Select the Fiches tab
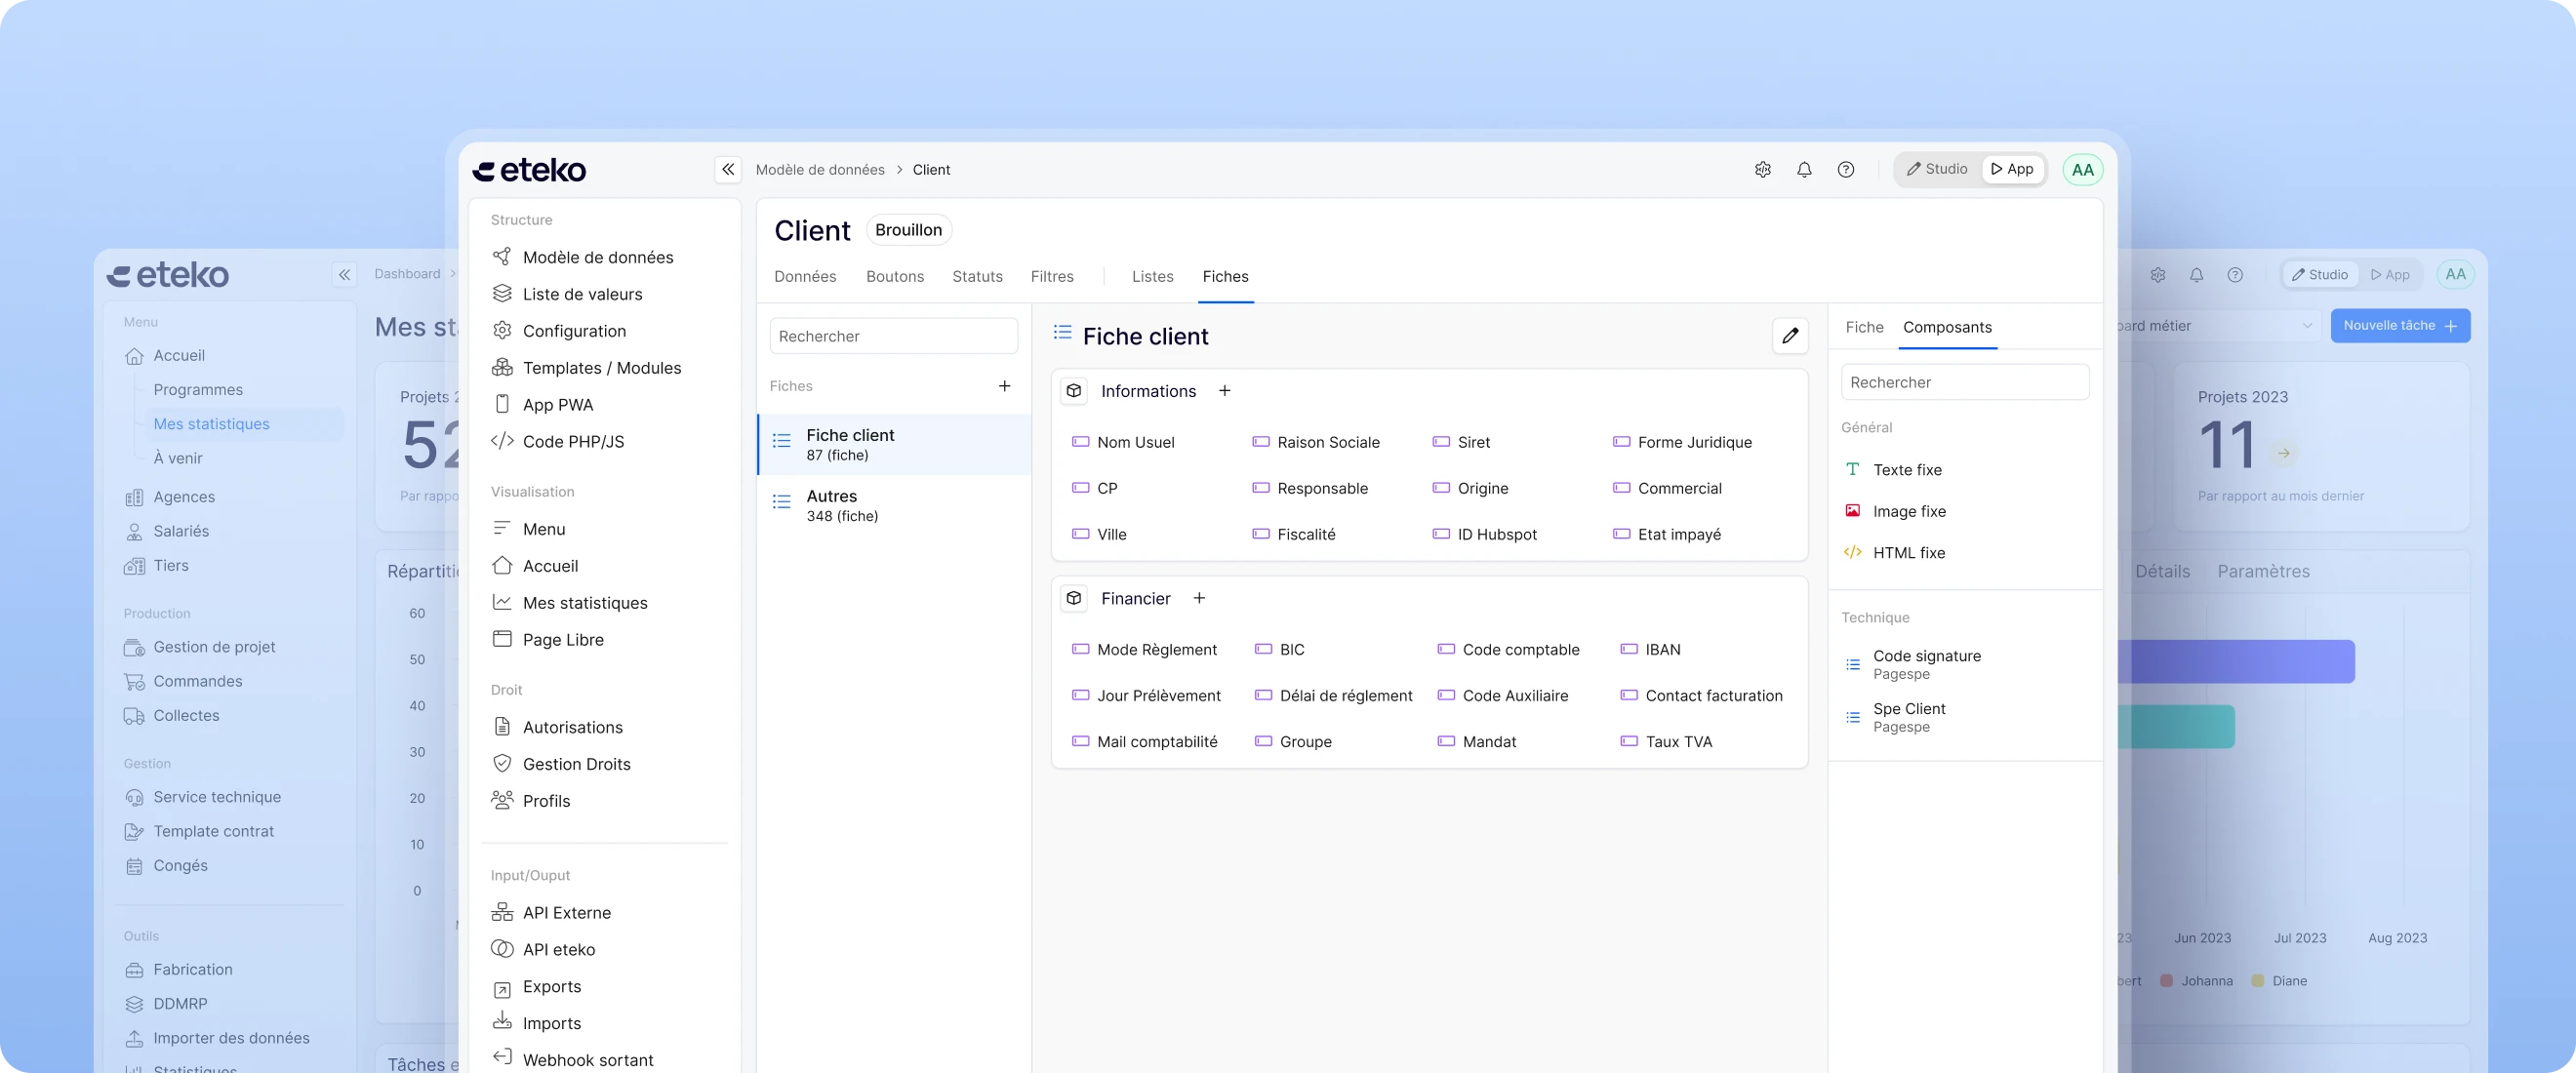 tap(1225, 277)
